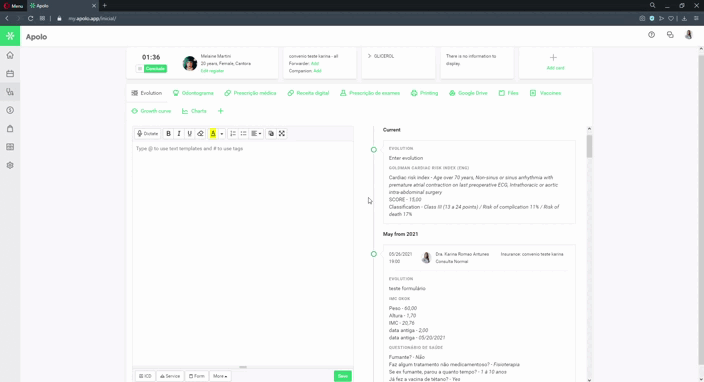Toggle underline formatting in the editor
Image resolution: width=704 pixels, height=382 pixels.
[x=189, y=133]
